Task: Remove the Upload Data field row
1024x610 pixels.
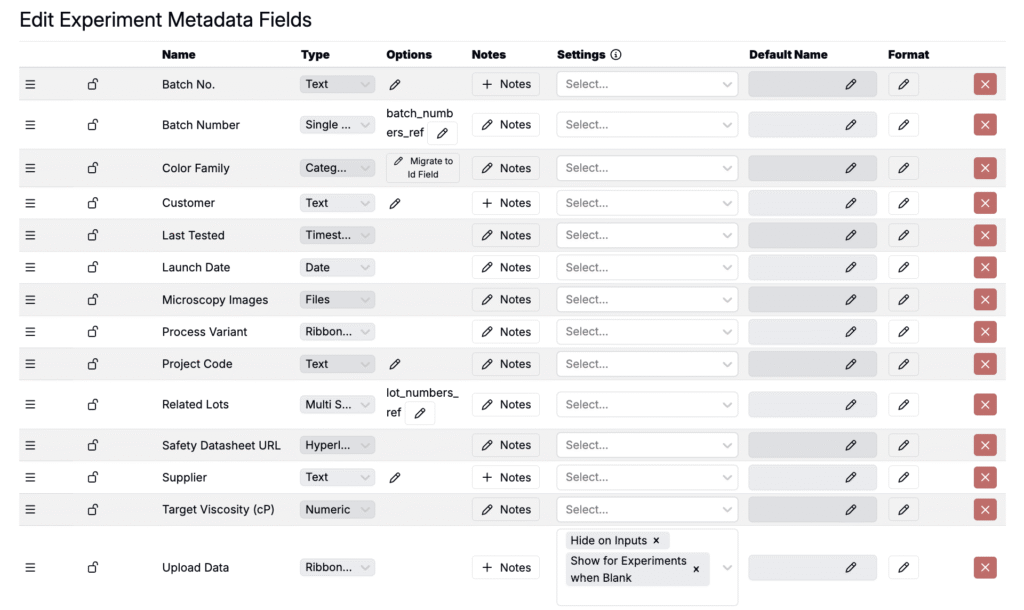Action: [x=985, y=568]
